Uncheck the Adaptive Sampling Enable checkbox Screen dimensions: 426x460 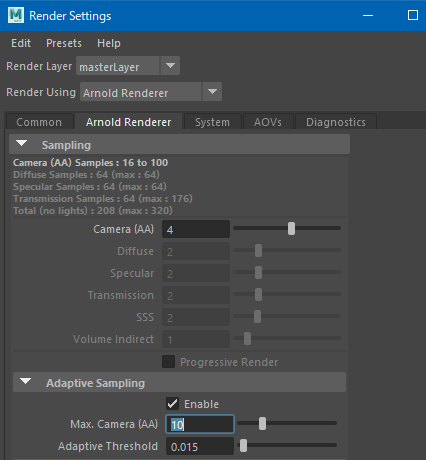(x=172, y=404)
